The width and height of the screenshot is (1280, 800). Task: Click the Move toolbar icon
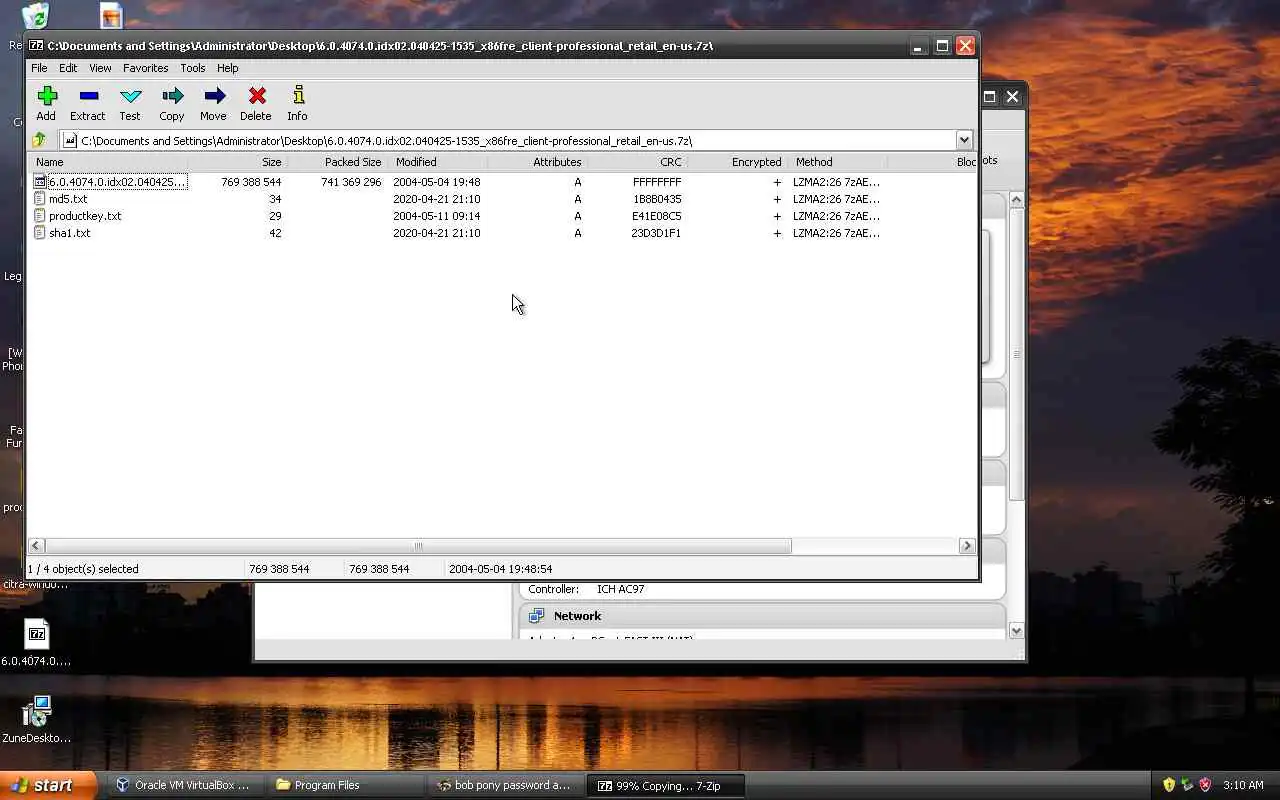[x=214, y=97]
